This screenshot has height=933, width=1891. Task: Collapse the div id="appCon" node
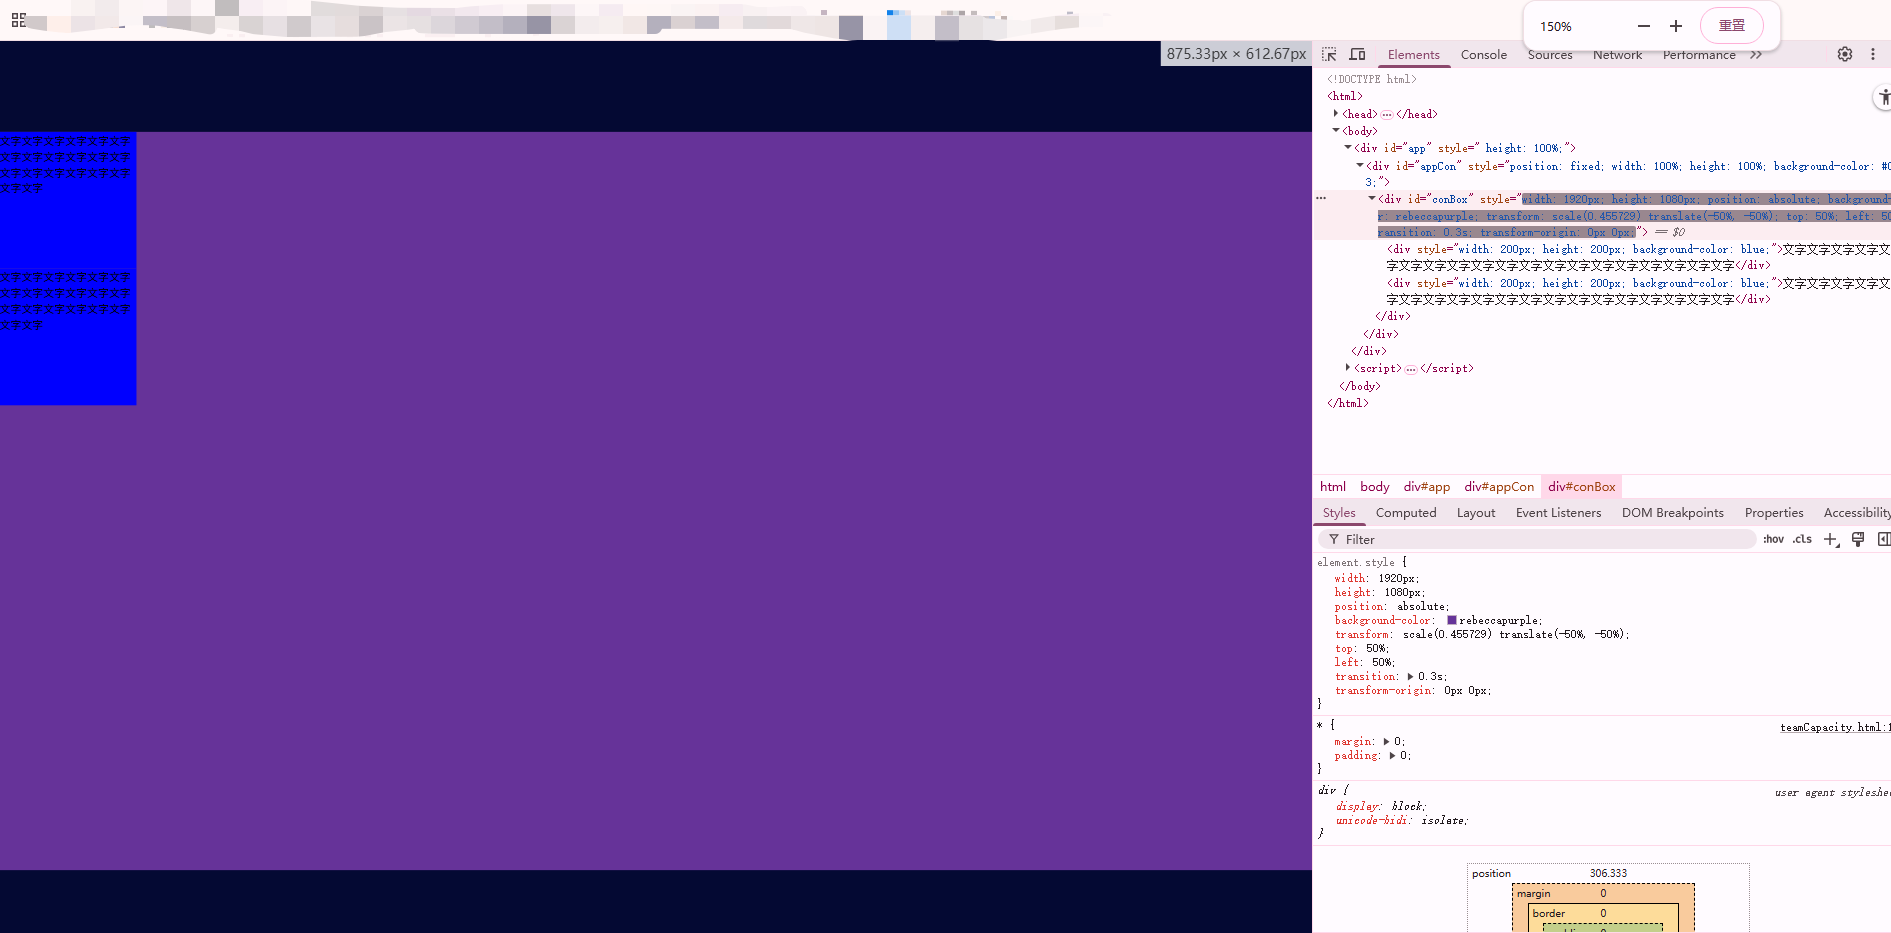tap(1360, 166)
